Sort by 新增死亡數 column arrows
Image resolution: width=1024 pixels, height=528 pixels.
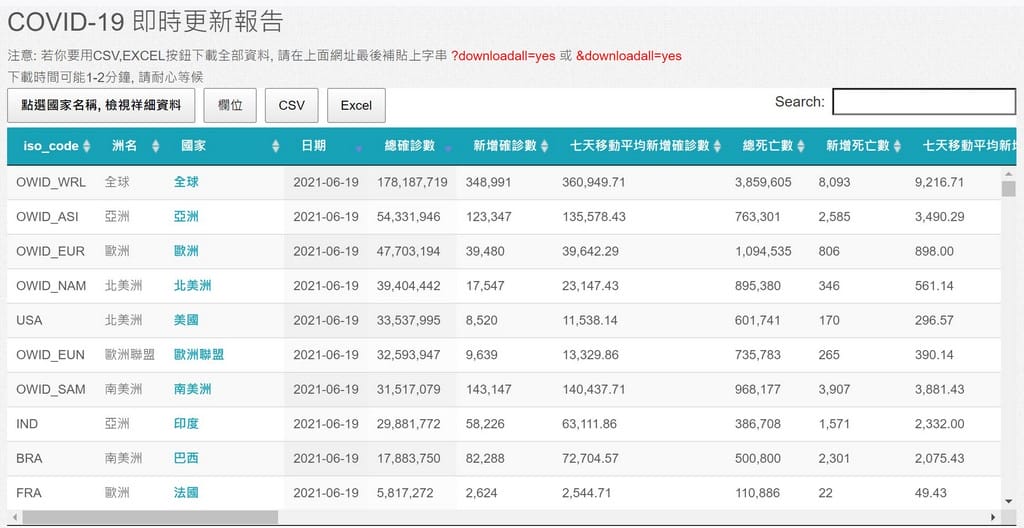pos(897,146)
